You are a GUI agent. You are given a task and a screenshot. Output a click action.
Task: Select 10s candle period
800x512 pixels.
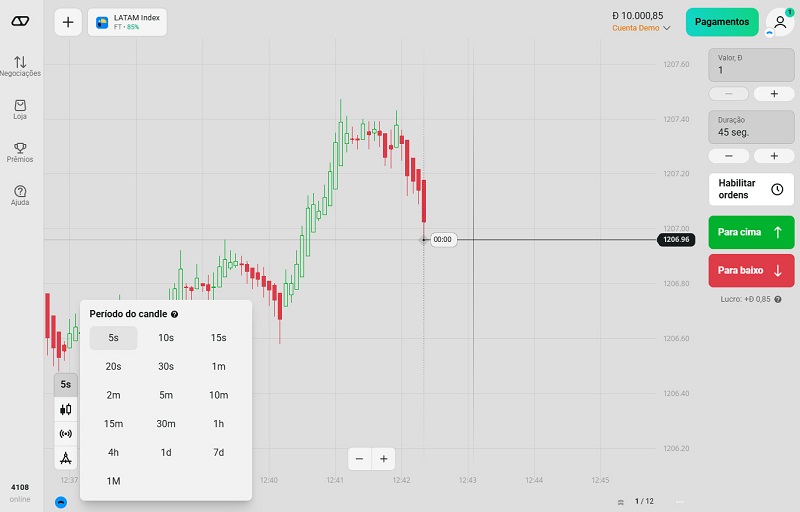pyautogui.click(x=166, y=338)
